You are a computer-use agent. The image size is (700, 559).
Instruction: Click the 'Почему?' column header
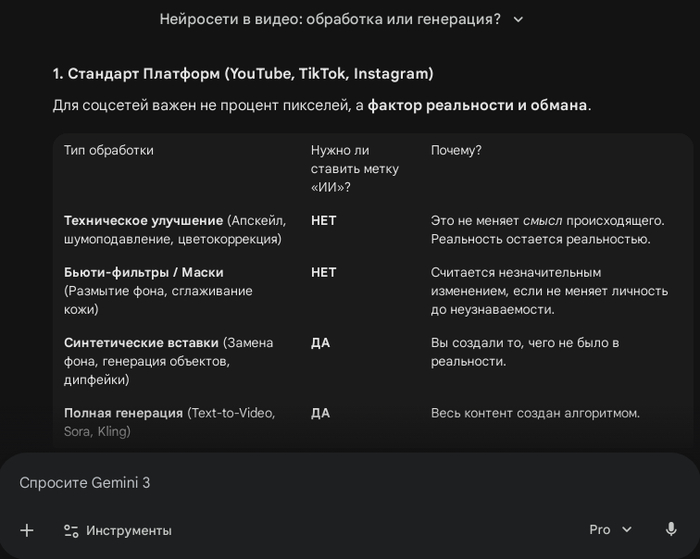click(456, 150)
